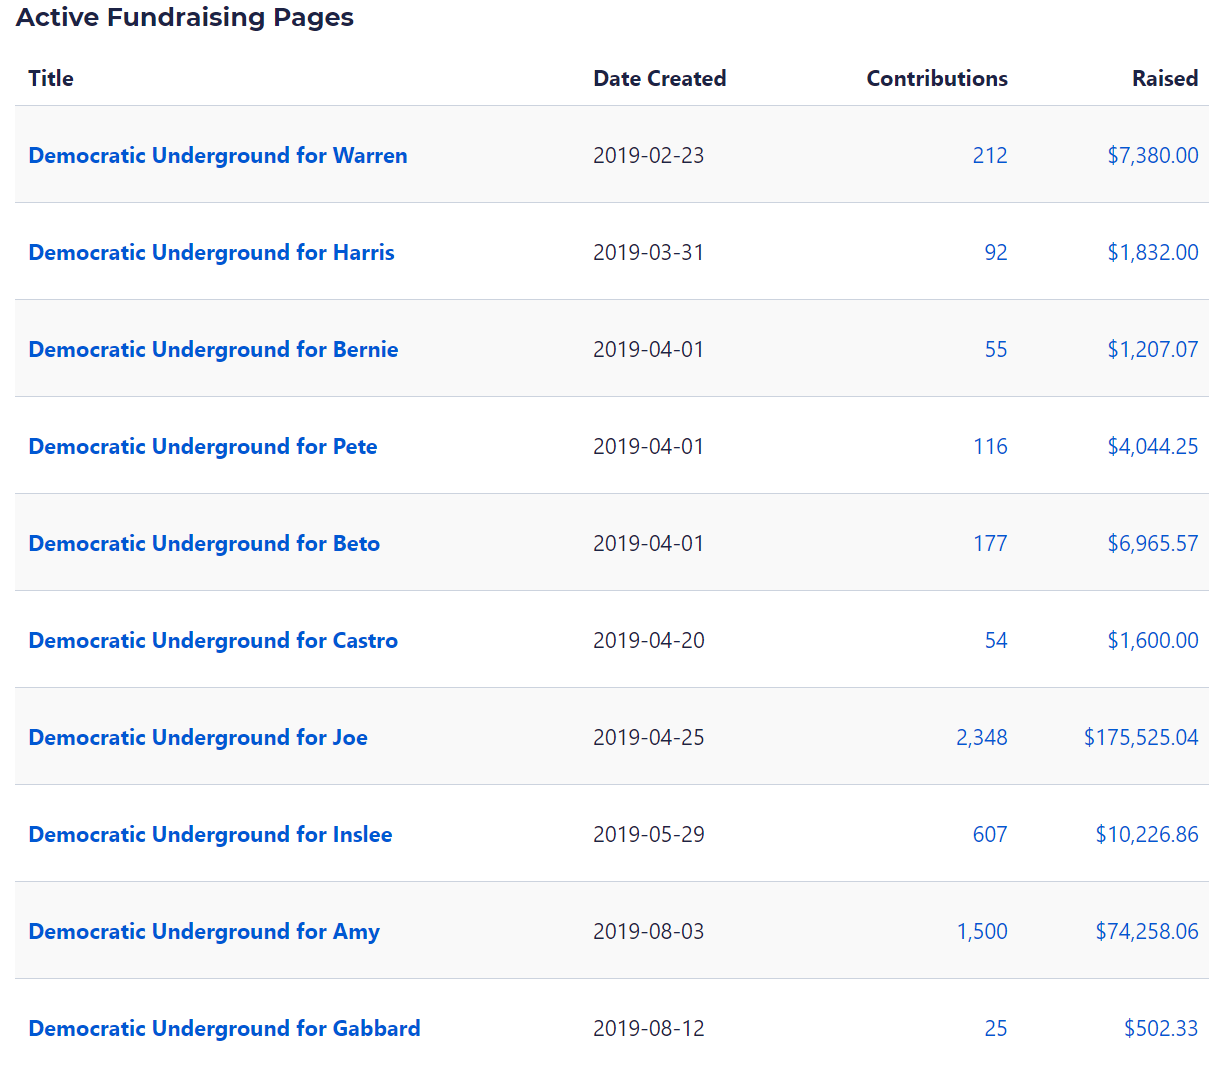Click Democratic Underground for Inslee link
Screen dimensions: 1209x1071
click(x=210, y=834)
